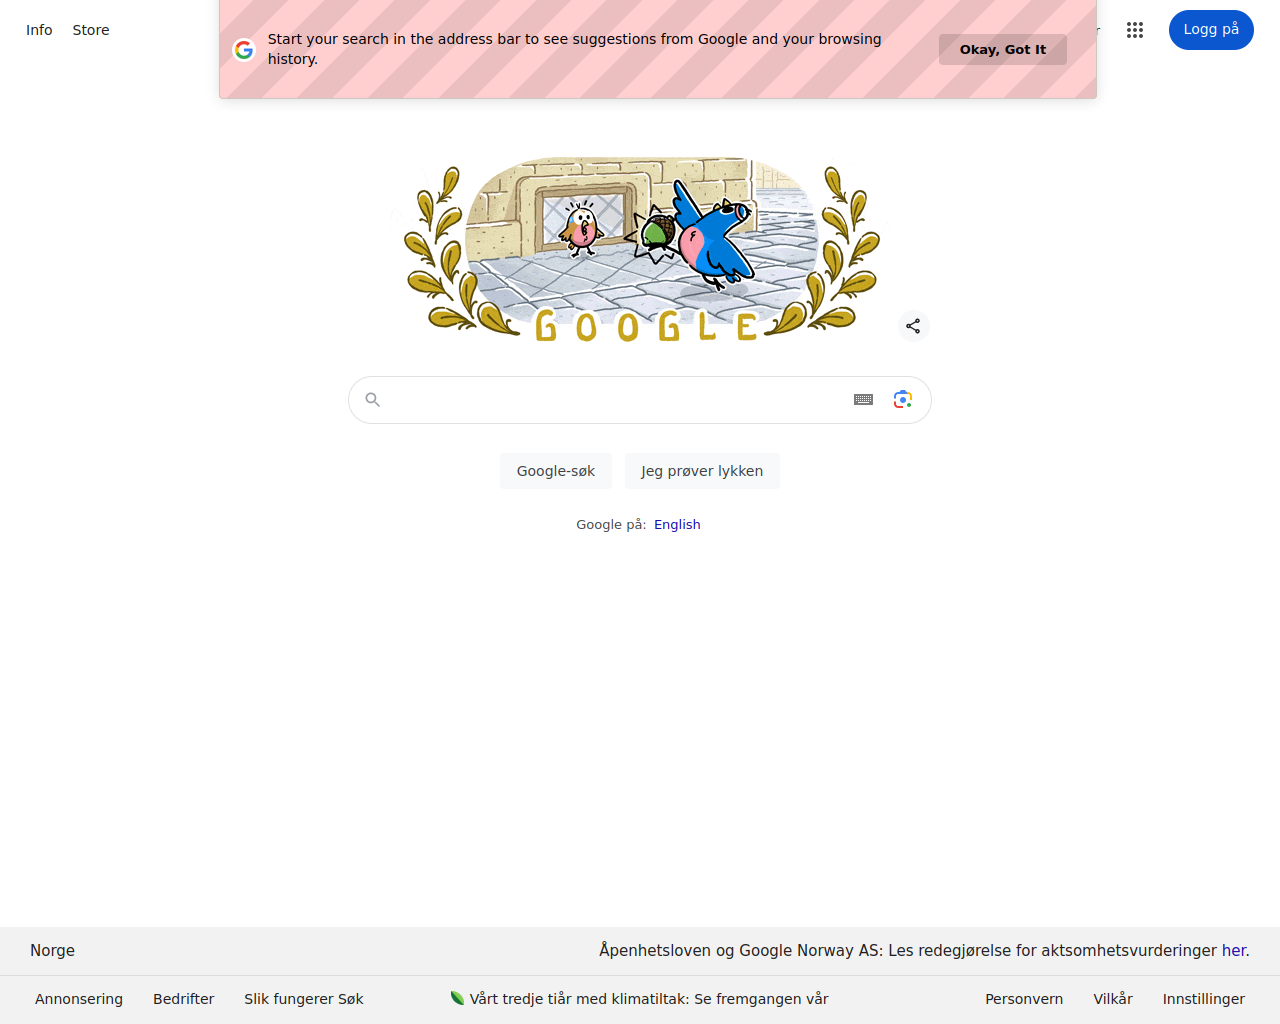Dismiss banner with Okay, Got It

[1003, 49]
